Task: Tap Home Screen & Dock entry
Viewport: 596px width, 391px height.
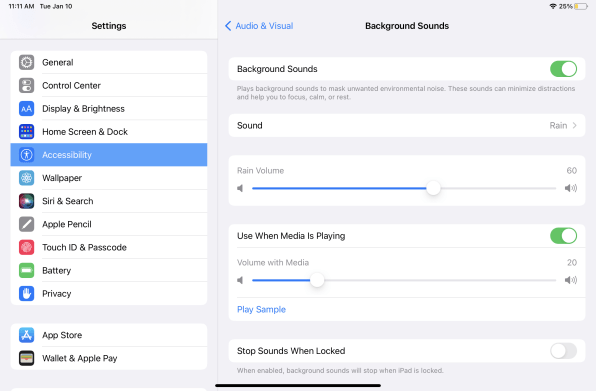Action: tap(109, 132)
